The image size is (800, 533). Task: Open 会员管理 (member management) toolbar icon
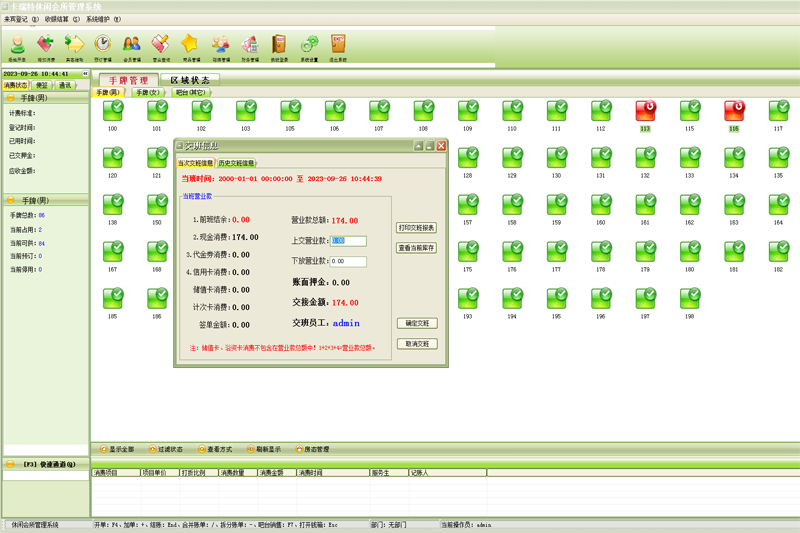132,46
